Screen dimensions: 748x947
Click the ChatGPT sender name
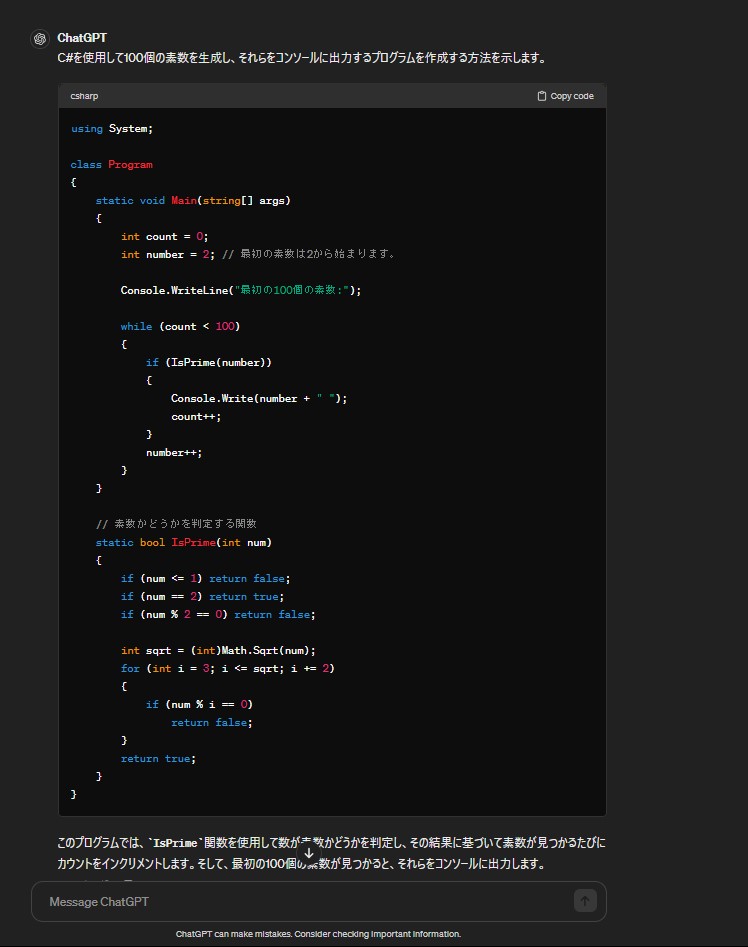click(82, 38)
